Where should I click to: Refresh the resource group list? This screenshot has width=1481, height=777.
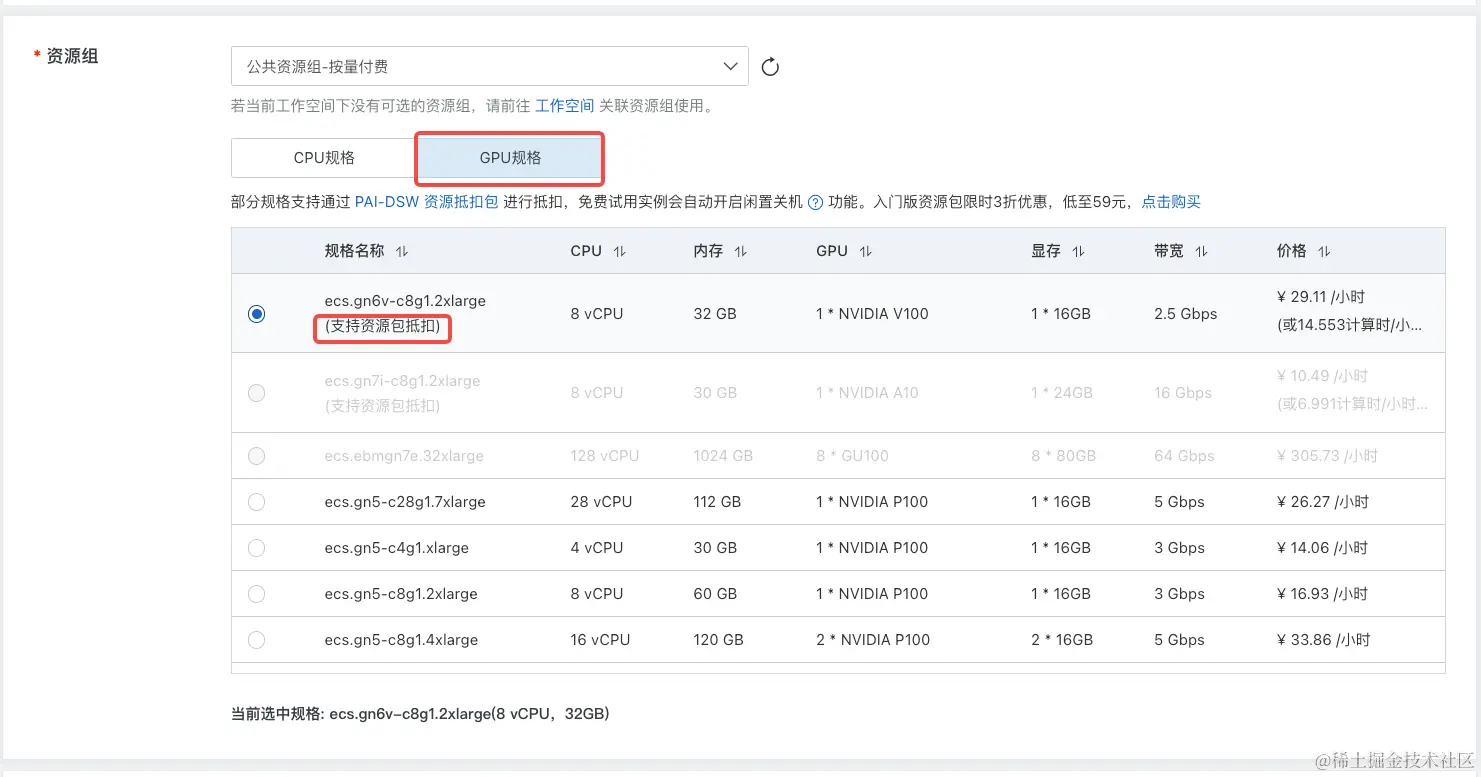click(x=770, y=67)
